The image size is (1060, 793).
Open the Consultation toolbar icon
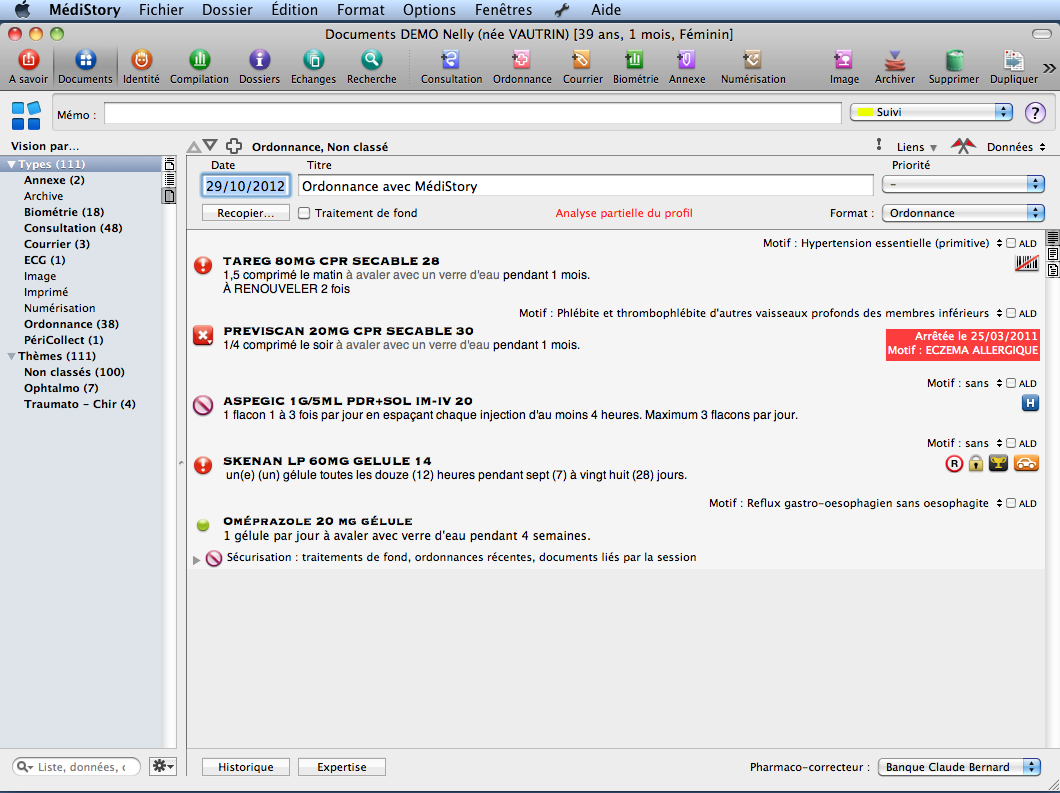pyautogui.click(x=451, y=61)
